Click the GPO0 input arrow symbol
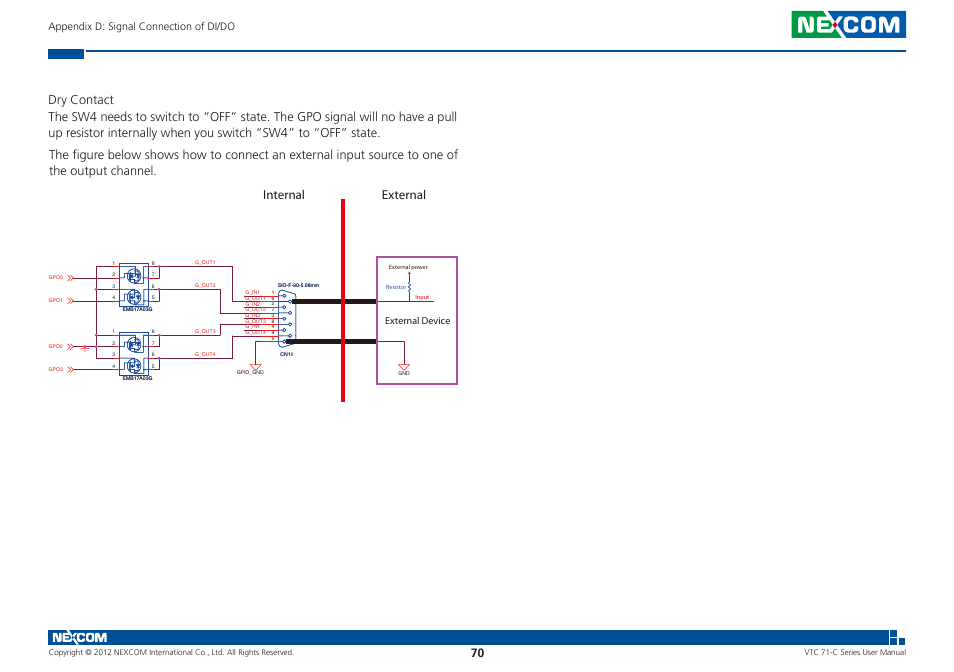This screenshot has height=672, width=954. [x=71, y=278]
